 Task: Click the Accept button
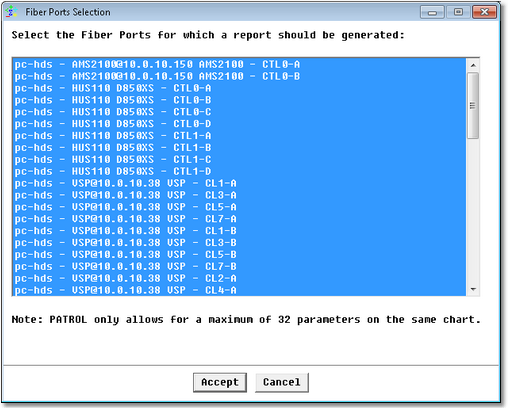click(220, 382)
